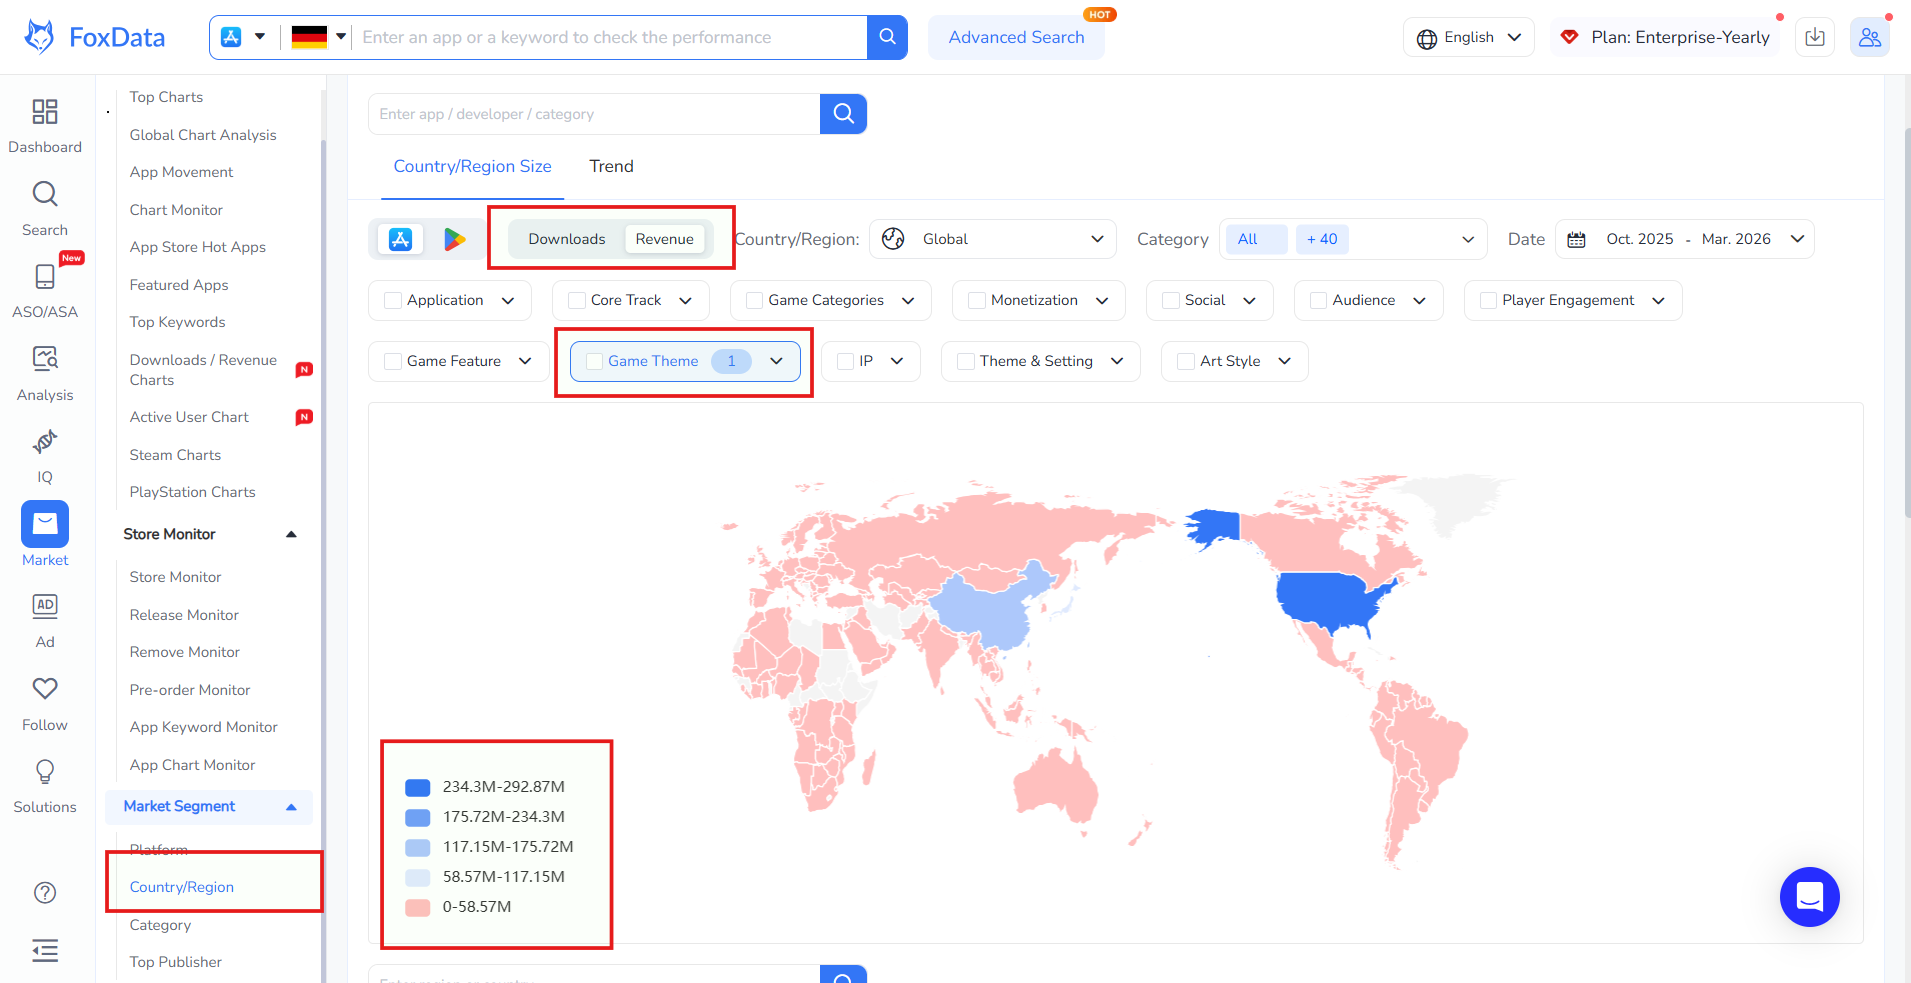Image resolution: width=1911 pixels, height=983 pixels.
Task: Select the Google Play platform icon
Action: click(x=456, y=239)
